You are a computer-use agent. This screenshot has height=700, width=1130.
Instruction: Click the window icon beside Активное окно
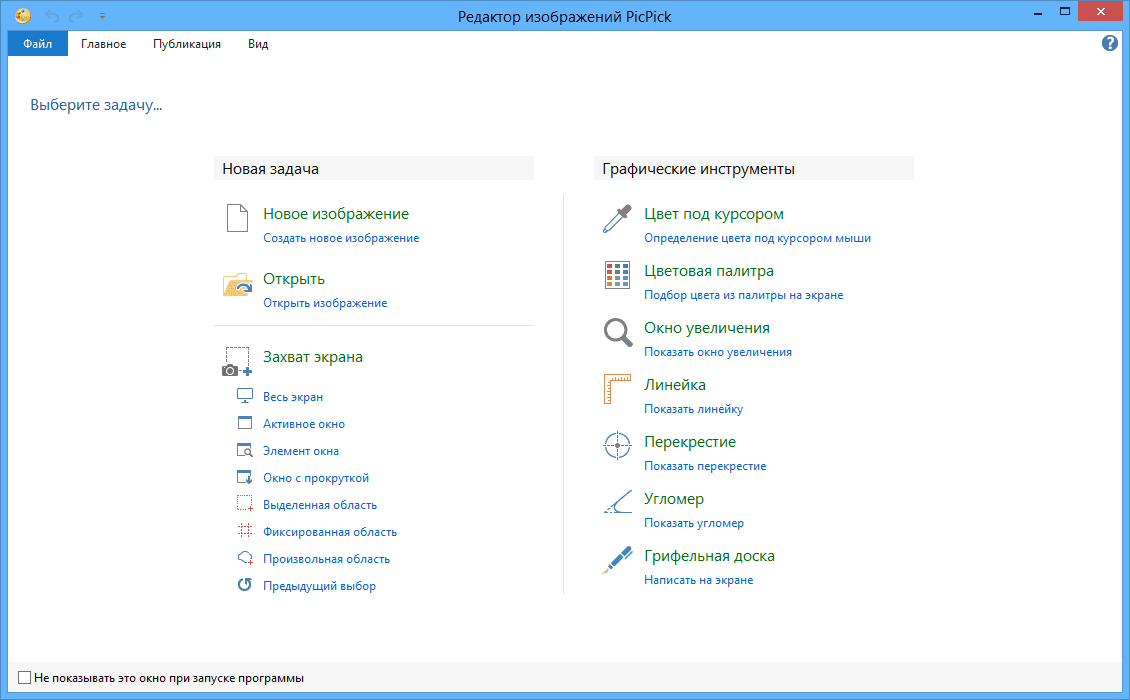[x=245, y=423]
